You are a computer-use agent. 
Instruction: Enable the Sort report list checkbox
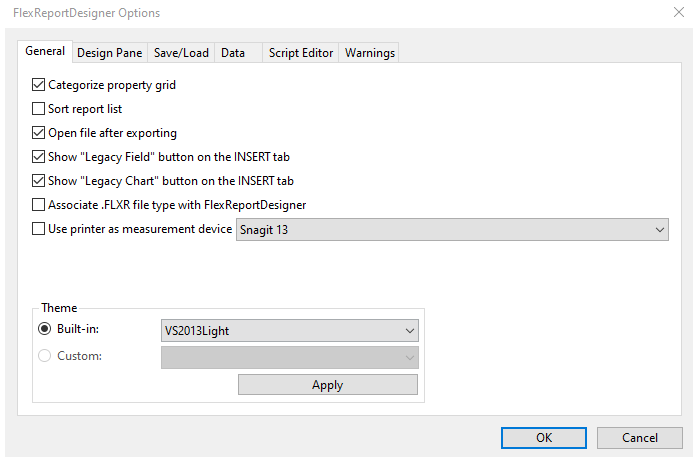click(39, 109)
